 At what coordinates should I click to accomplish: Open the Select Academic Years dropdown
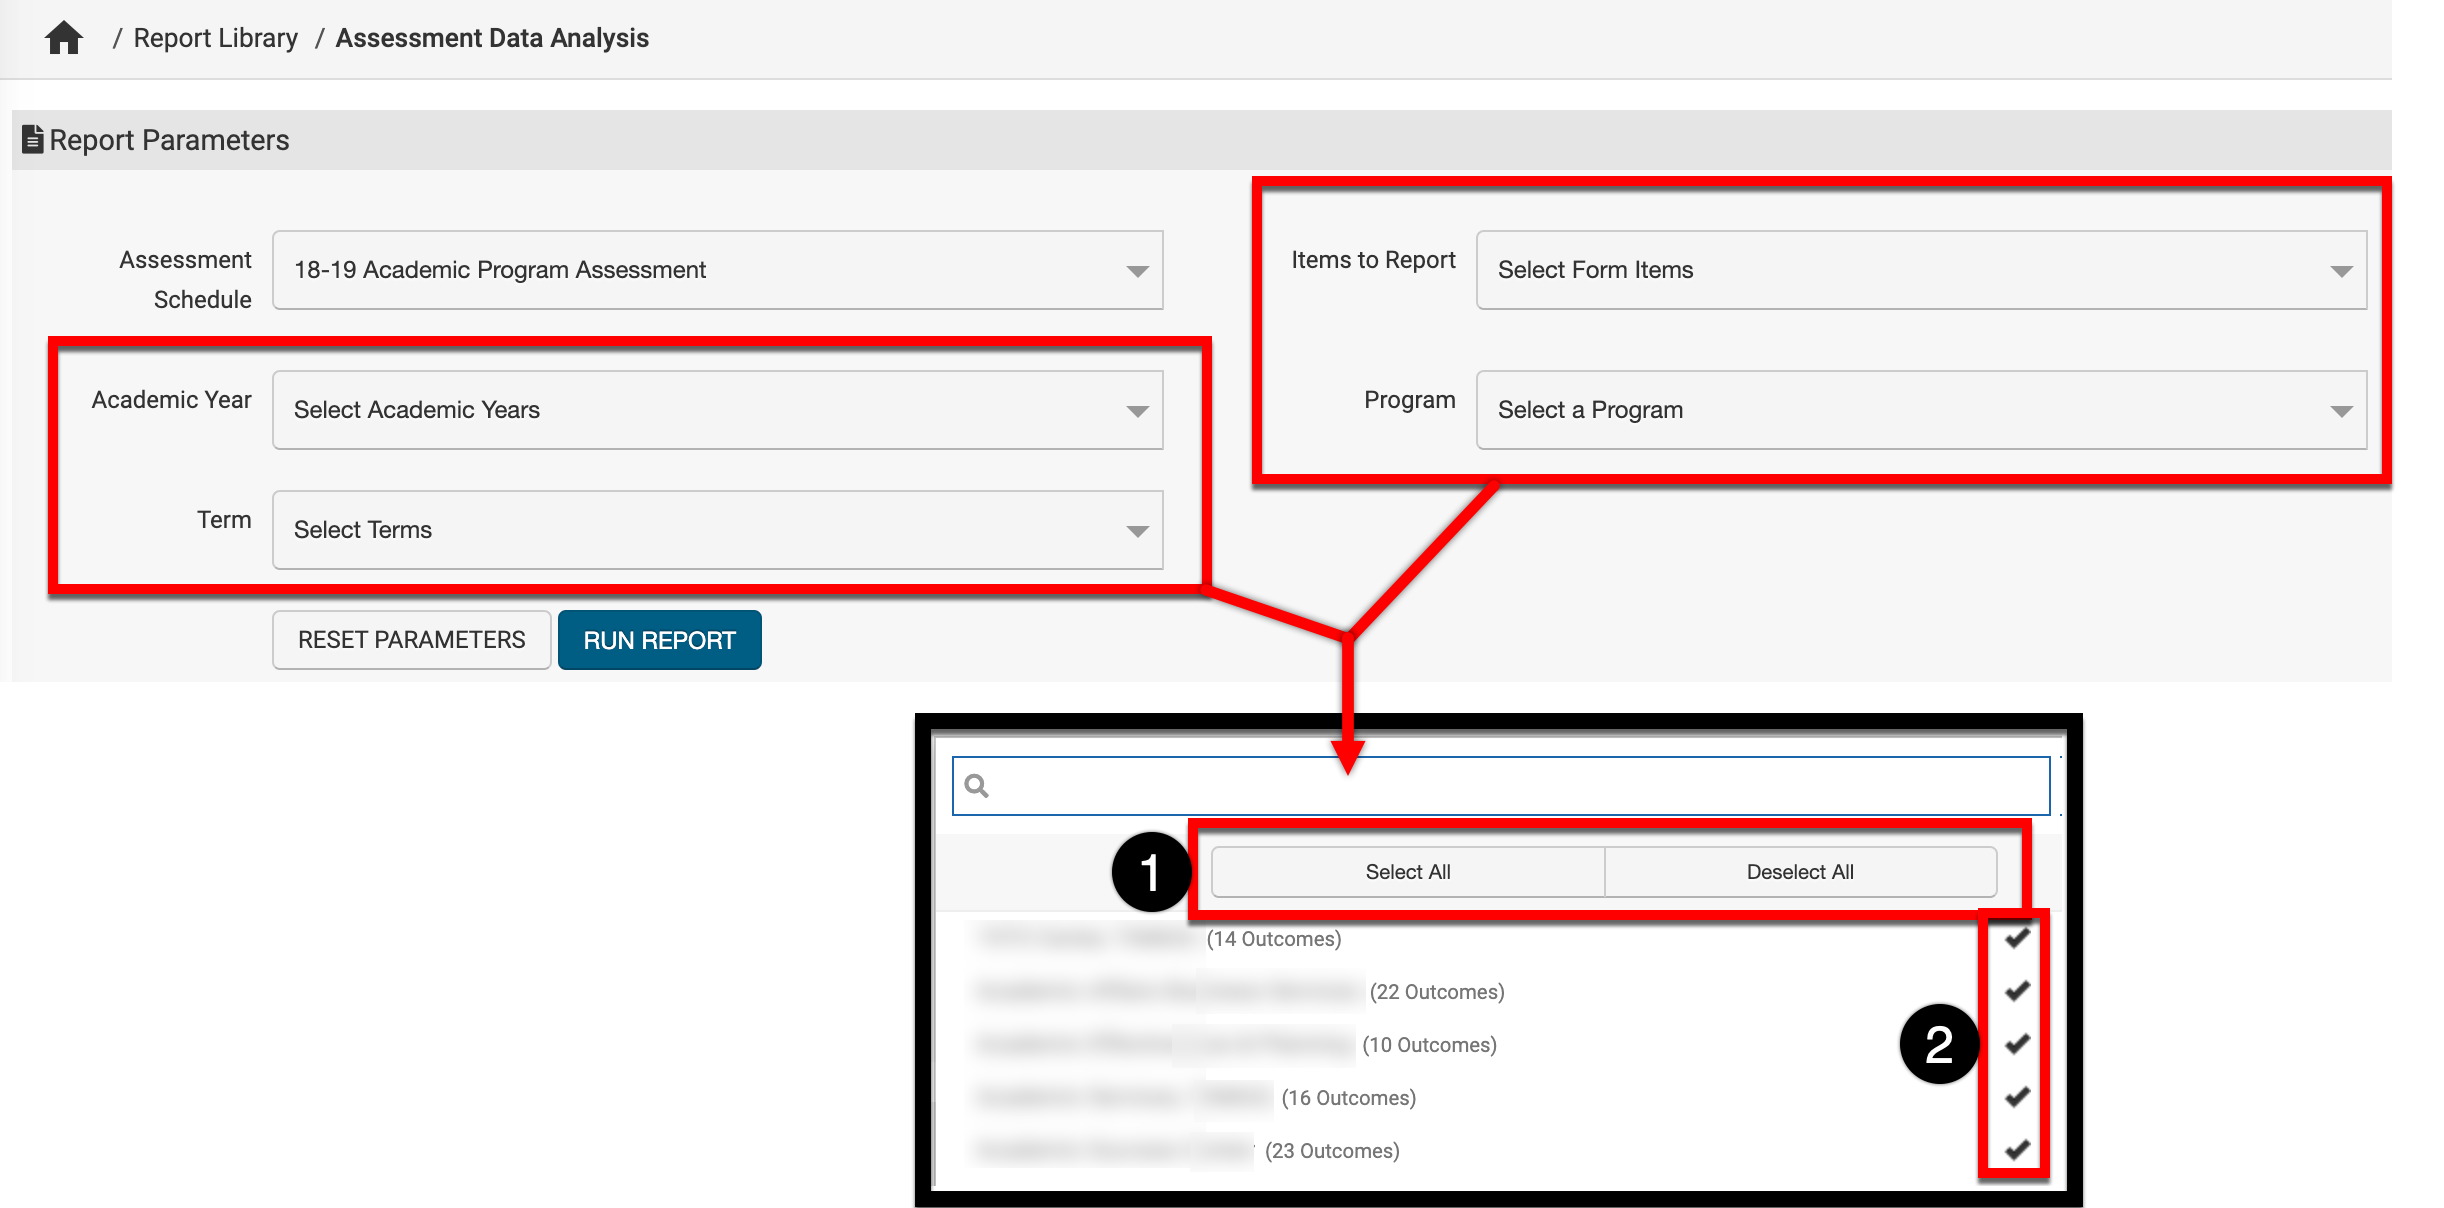[x=716, y=410]
